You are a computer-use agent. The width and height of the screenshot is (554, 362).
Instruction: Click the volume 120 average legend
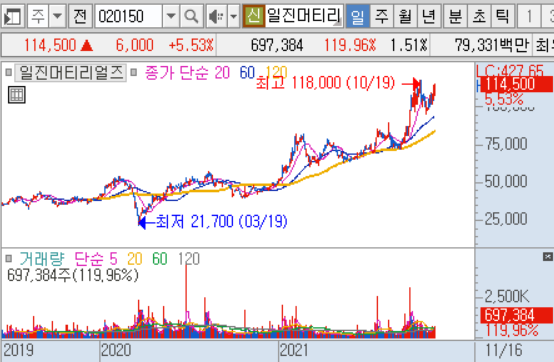[189, 259]
